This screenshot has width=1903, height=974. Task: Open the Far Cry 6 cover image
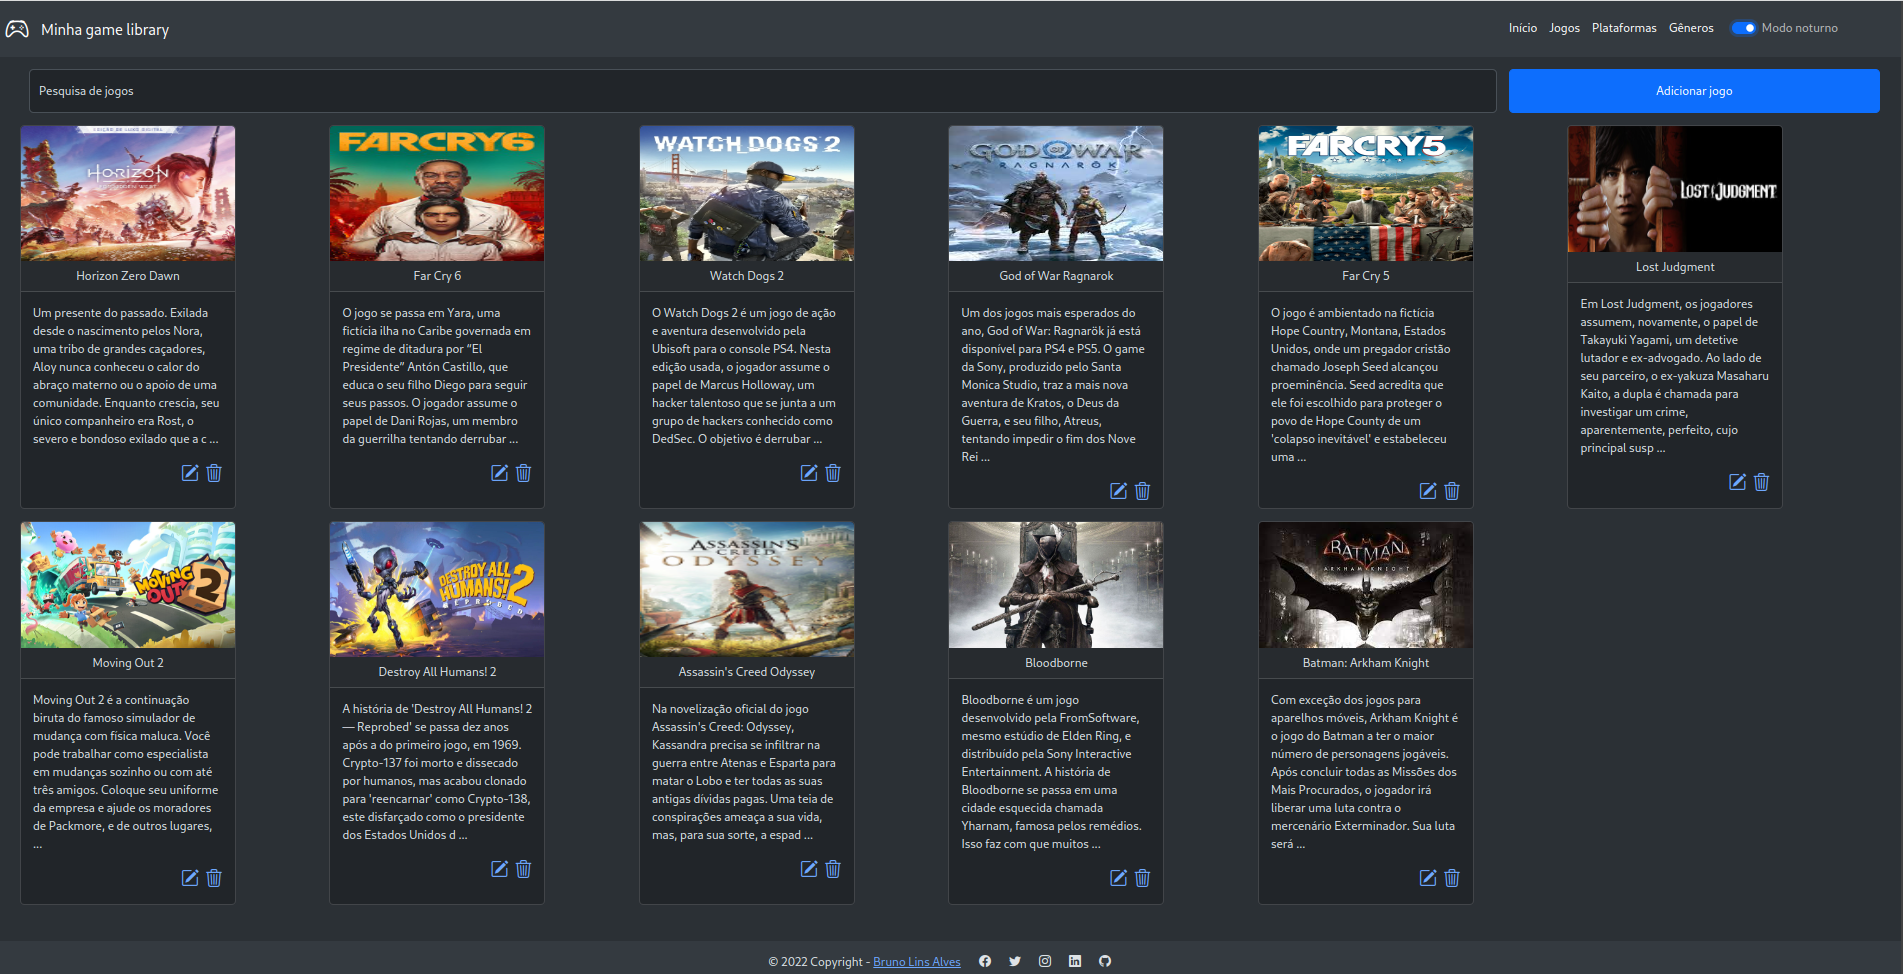pyautogui.click(x=437, y=193)
